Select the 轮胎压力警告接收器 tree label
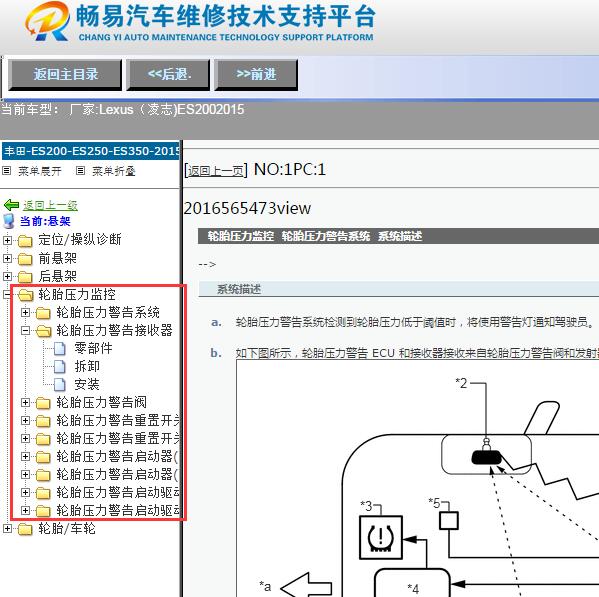Viewport: 599px width, 597px height. click(x=115, y=330)
